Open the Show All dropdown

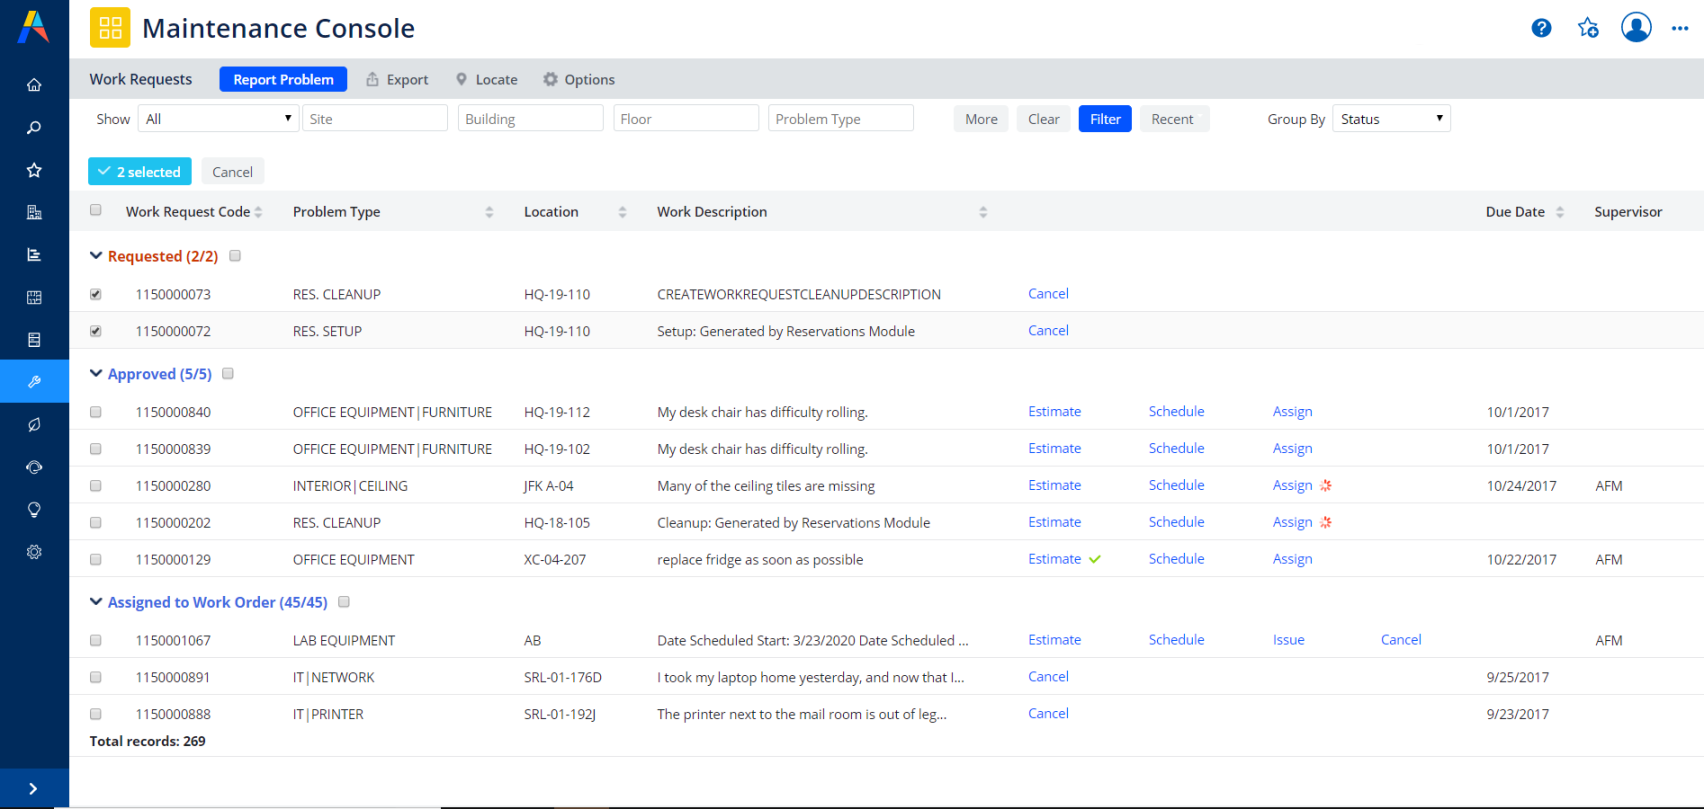pyautogui.click(x=218, y=119)
